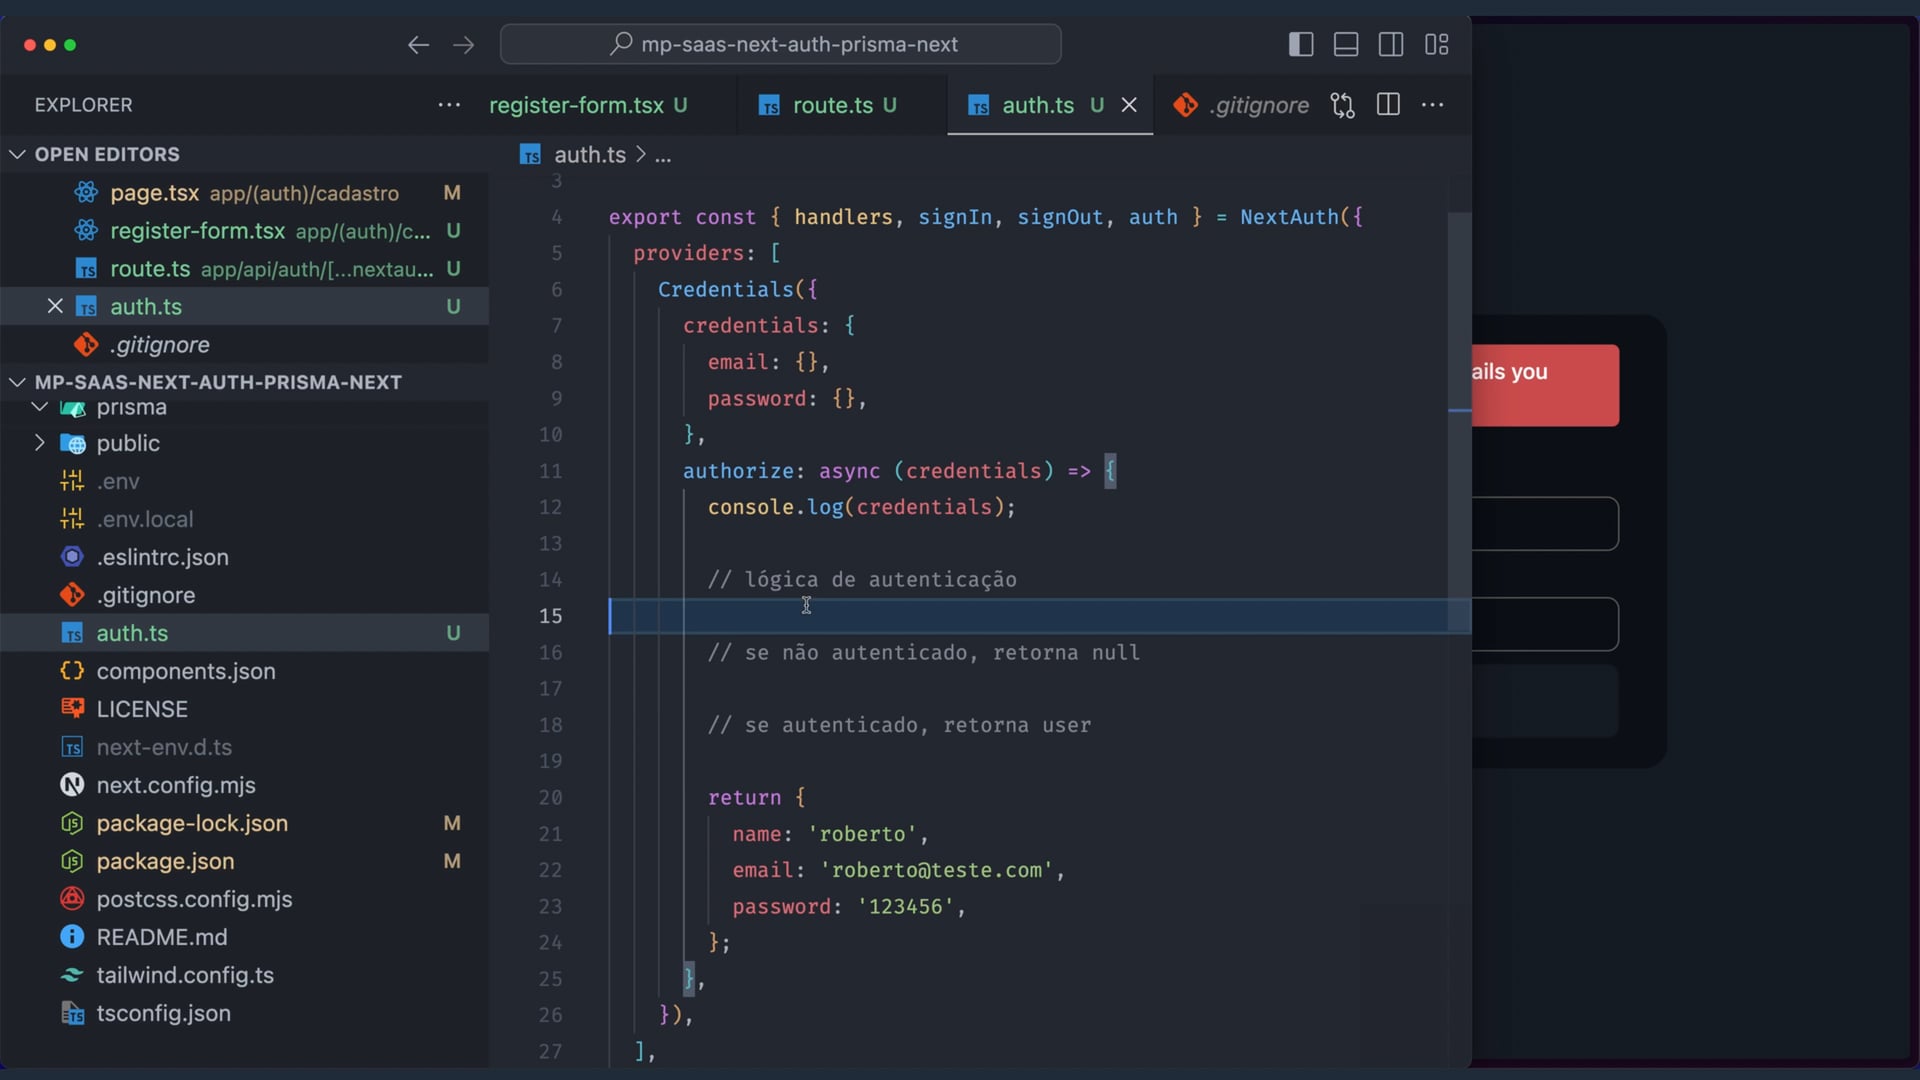Click the go back arrow
This screenshot has height=1080, width=1920.
point(418,44)
